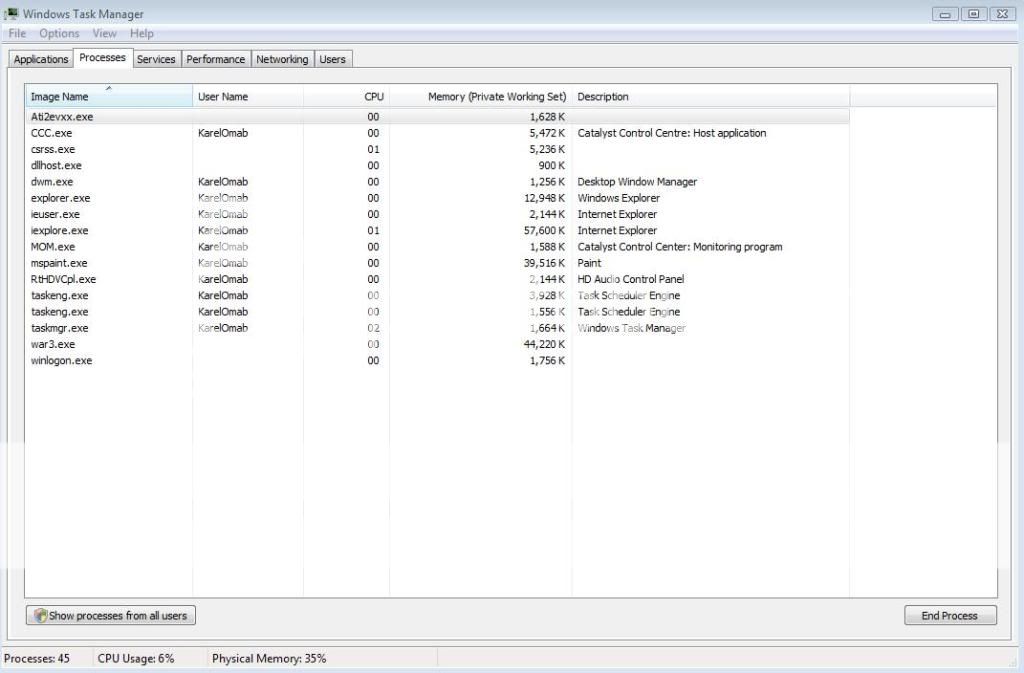Open the Performance tab
This screenshot has height=673, width=1024.
216,59
